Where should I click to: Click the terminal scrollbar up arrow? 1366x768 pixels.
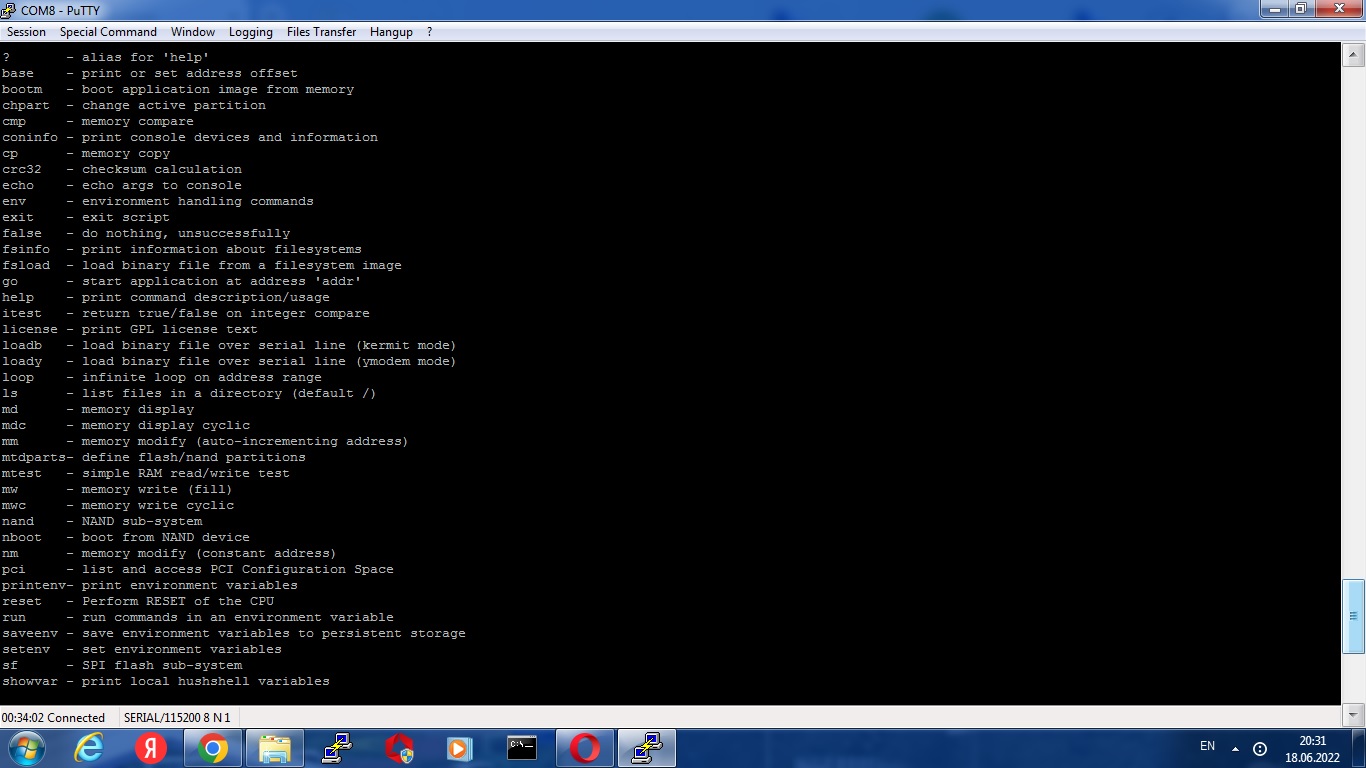[1353, 56]
